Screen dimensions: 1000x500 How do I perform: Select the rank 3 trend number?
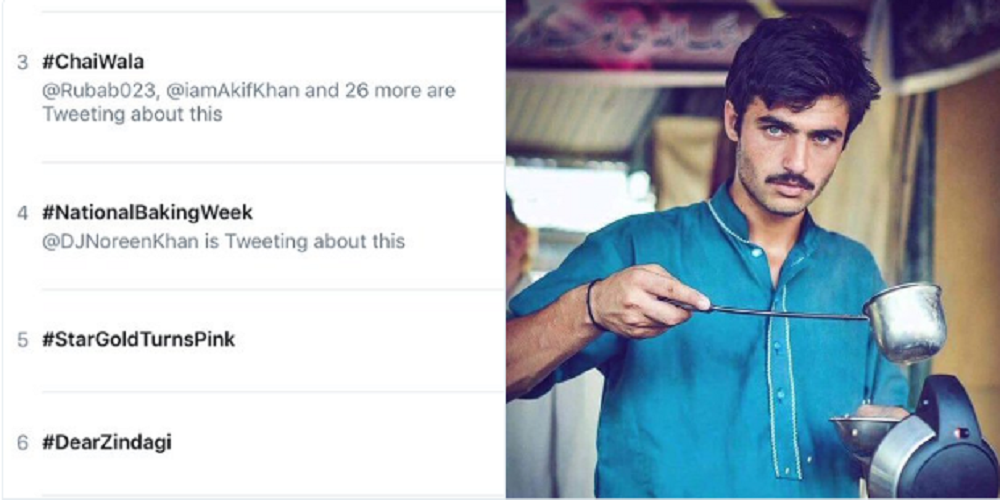(x=23, y=62)
